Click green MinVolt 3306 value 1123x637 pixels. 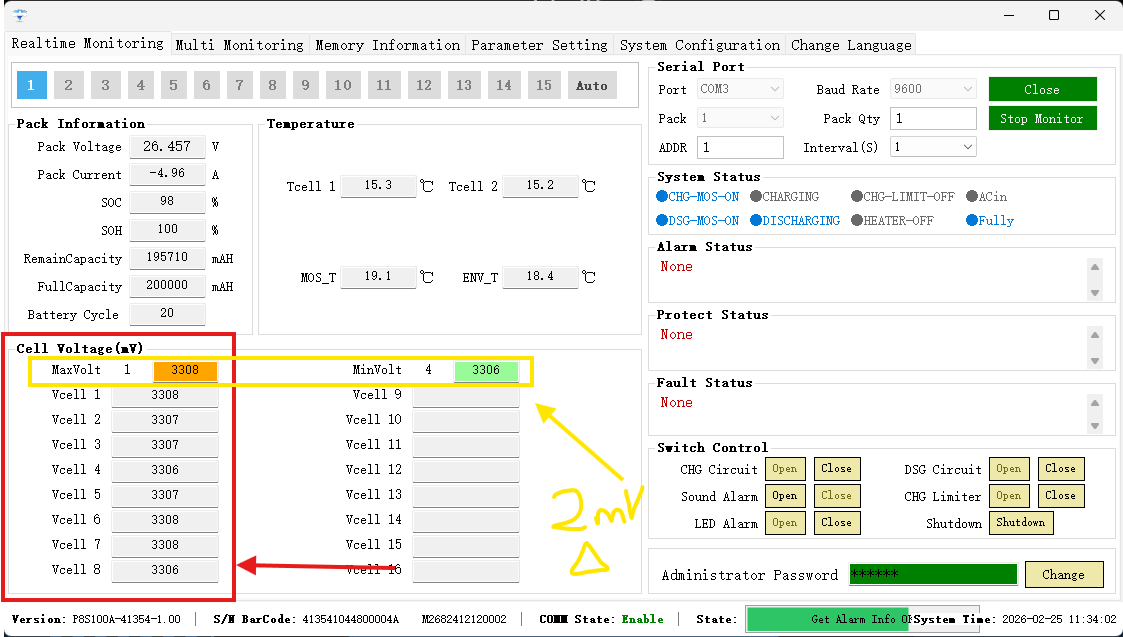(x=486, y=370)
